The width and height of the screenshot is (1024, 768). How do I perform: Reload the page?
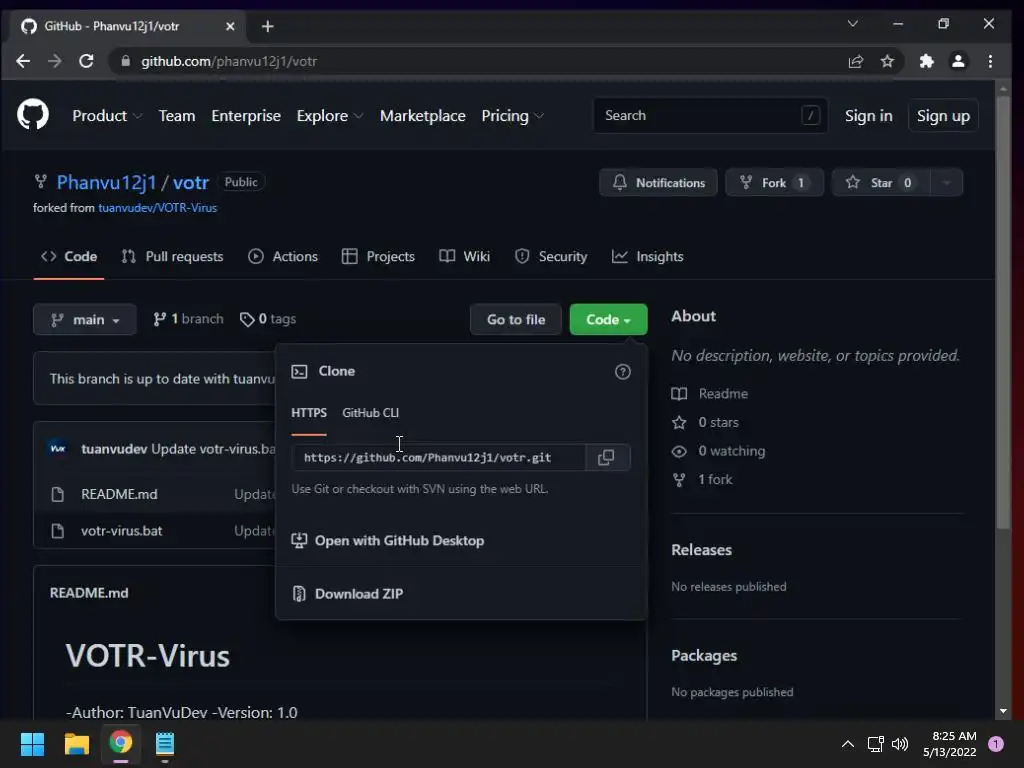click(86, 61)
